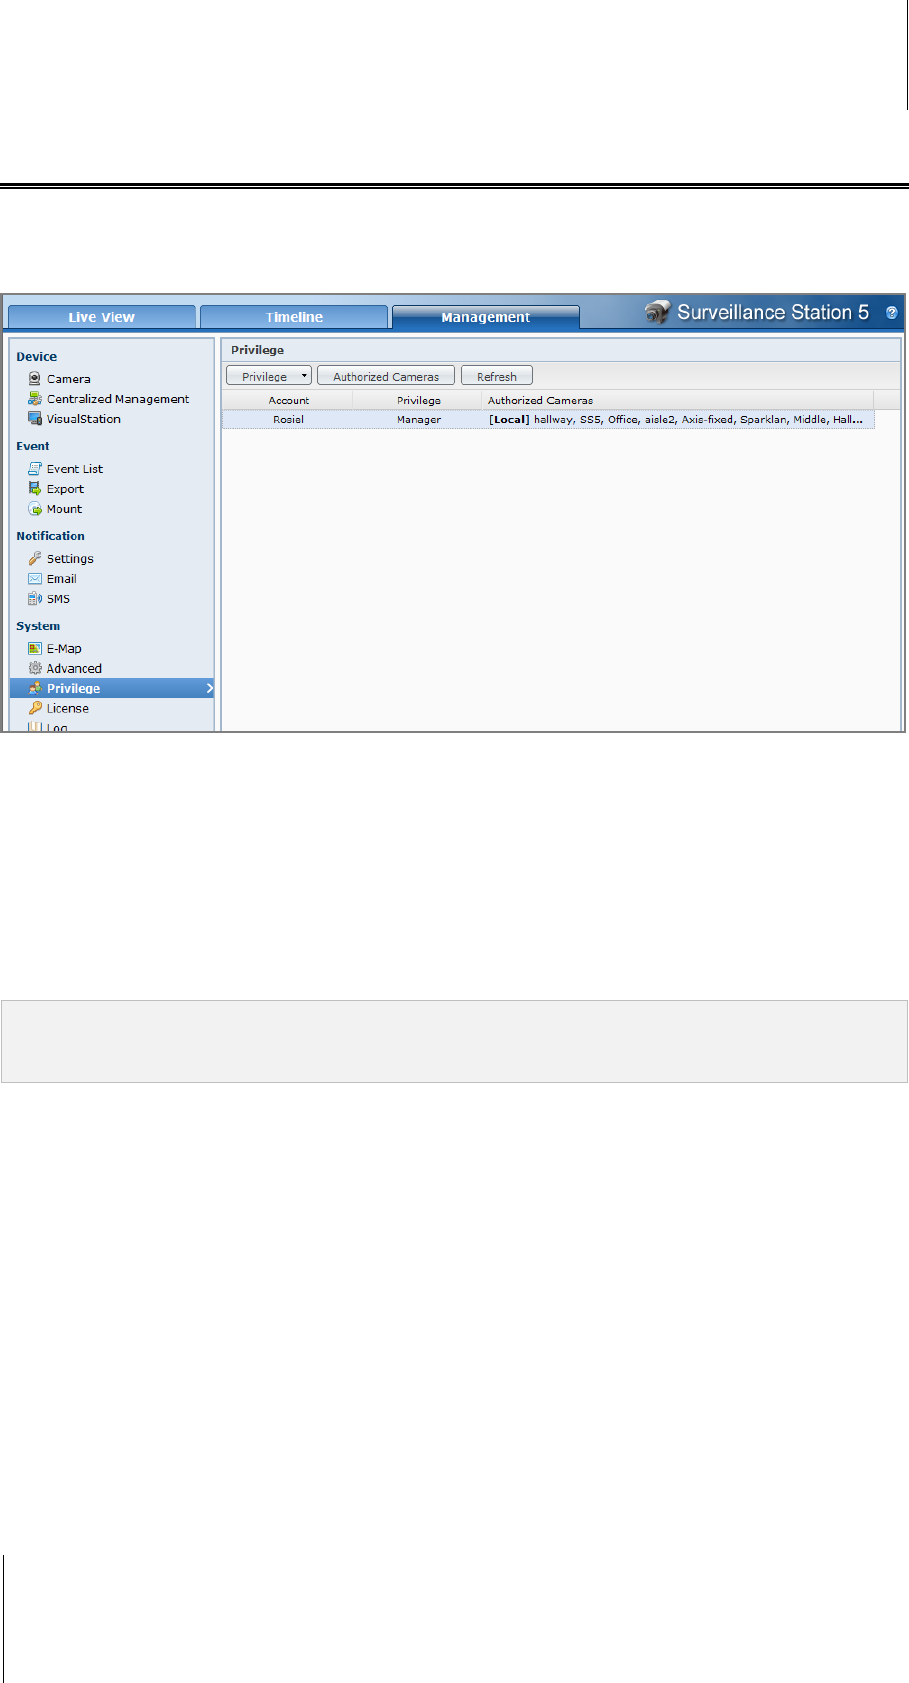Open Centralized Management page

[x=118, y=399]
